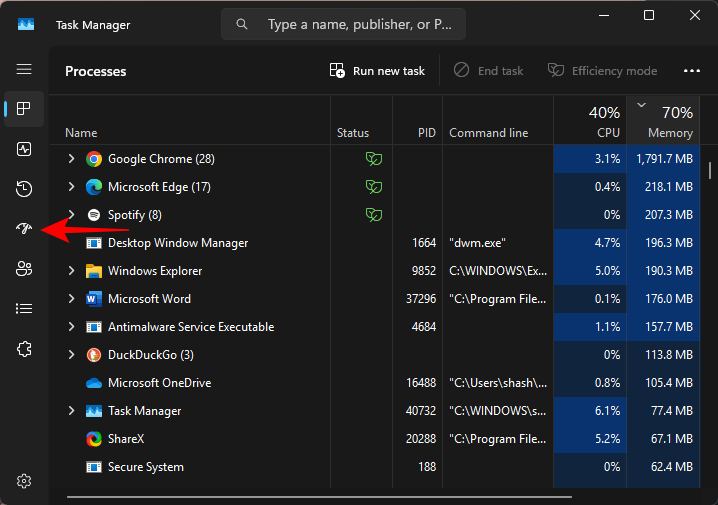Click the search box input field
718x505 pixels.
point(343,24)
